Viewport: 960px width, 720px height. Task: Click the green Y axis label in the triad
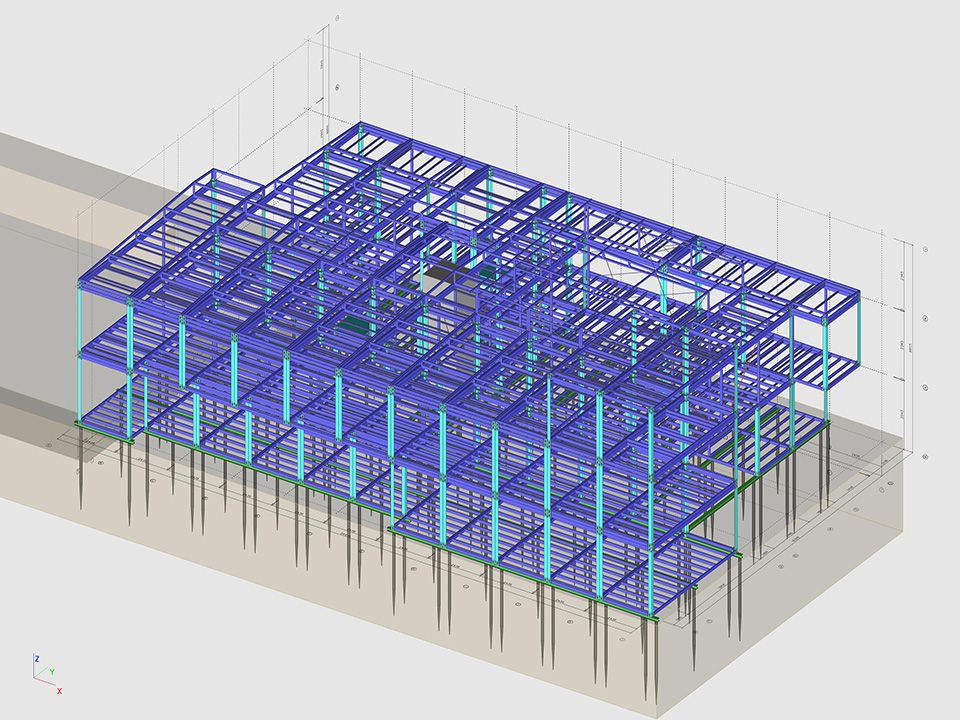tap(52, 673)
